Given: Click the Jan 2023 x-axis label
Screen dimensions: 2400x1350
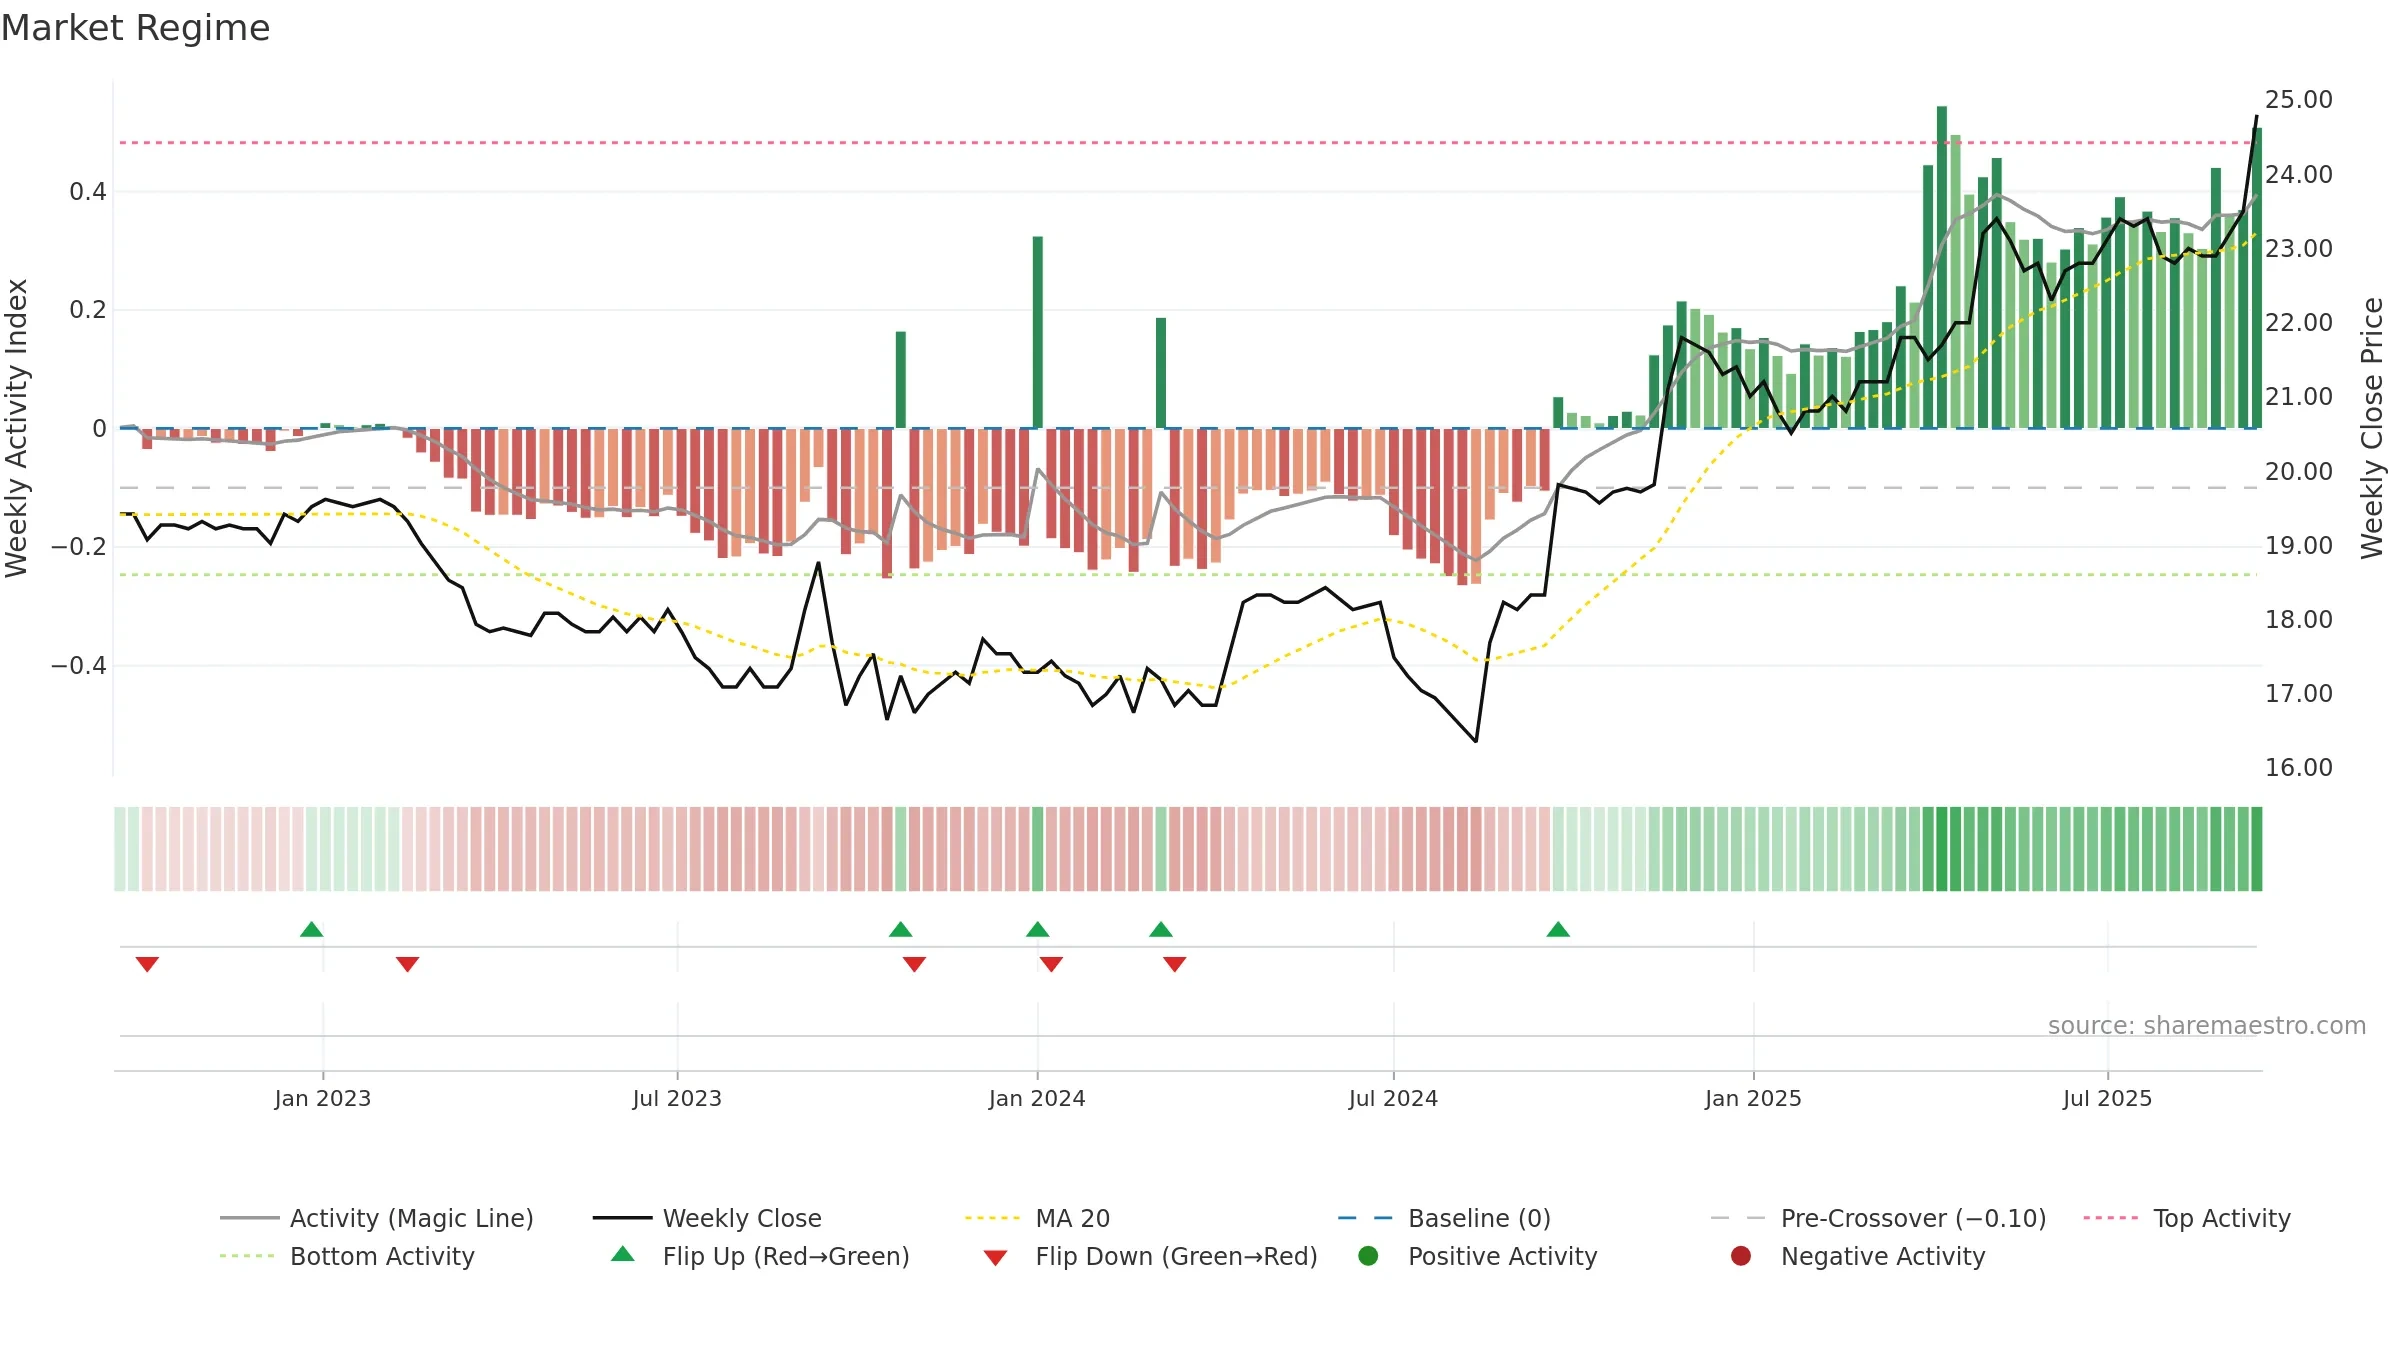Looking at the screenshot, I should click(x=323, y=1098).
